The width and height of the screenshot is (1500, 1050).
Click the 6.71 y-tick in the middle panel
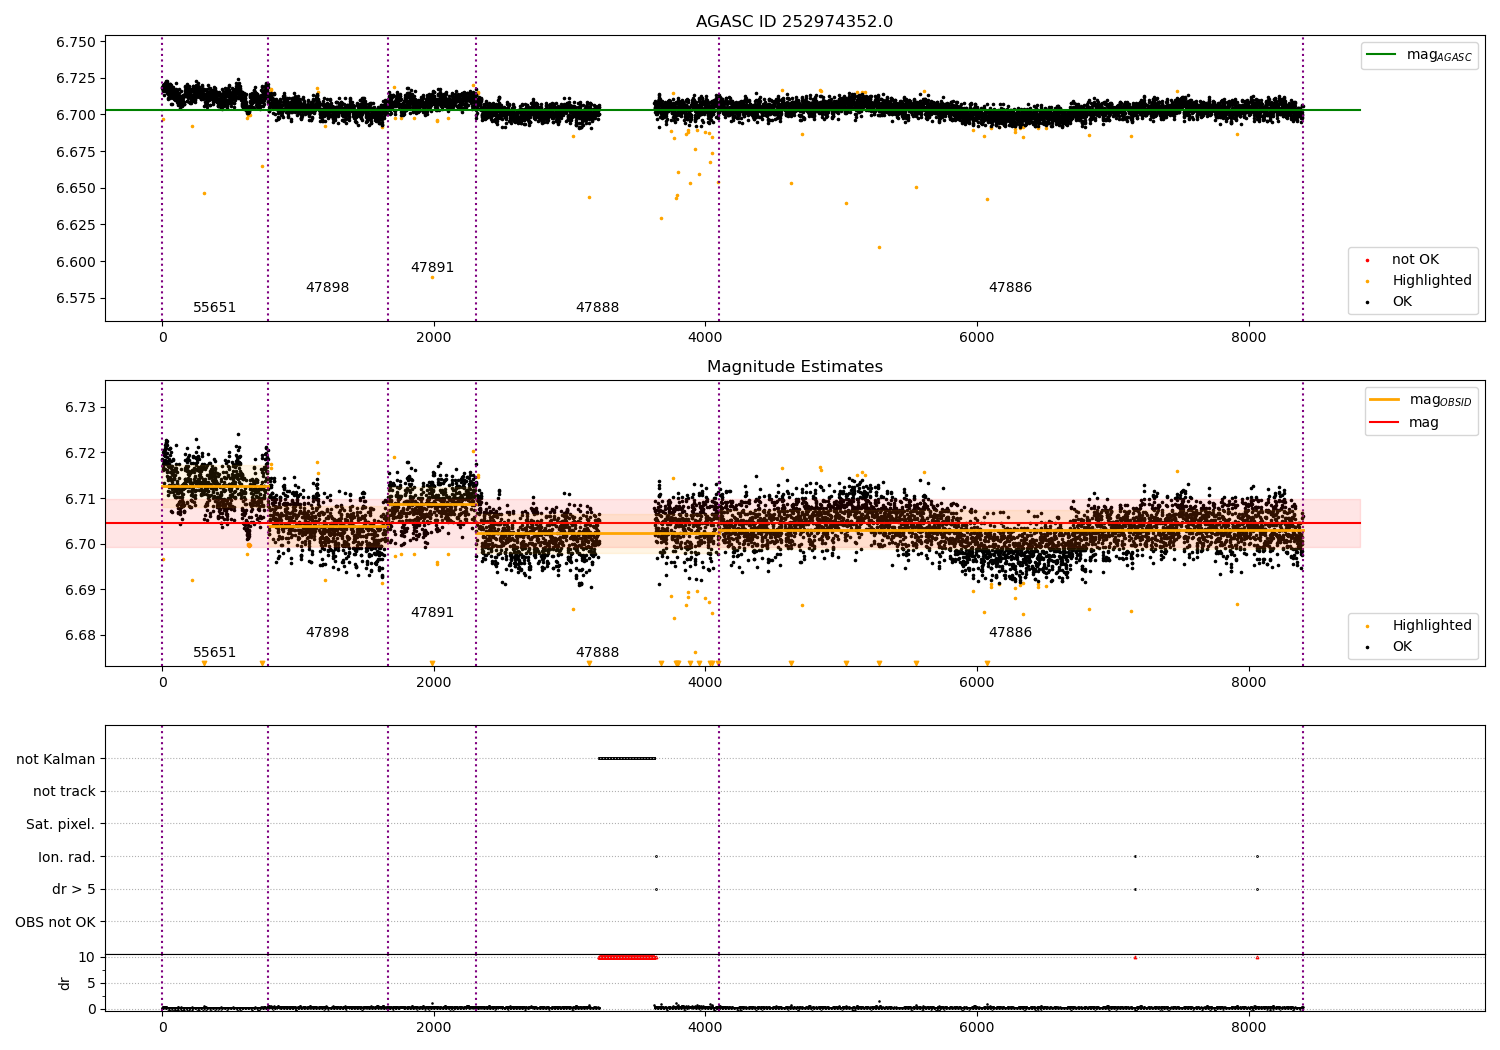click(80, 499)
